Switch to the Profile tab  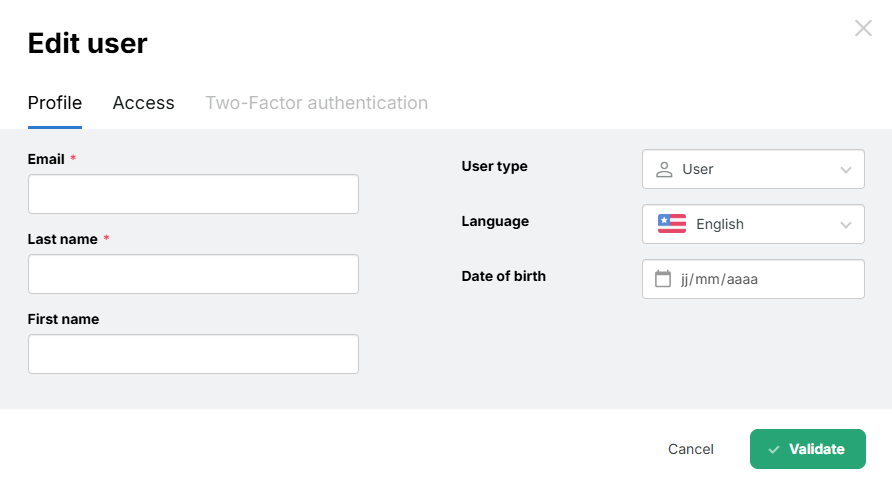click(55, 103)
